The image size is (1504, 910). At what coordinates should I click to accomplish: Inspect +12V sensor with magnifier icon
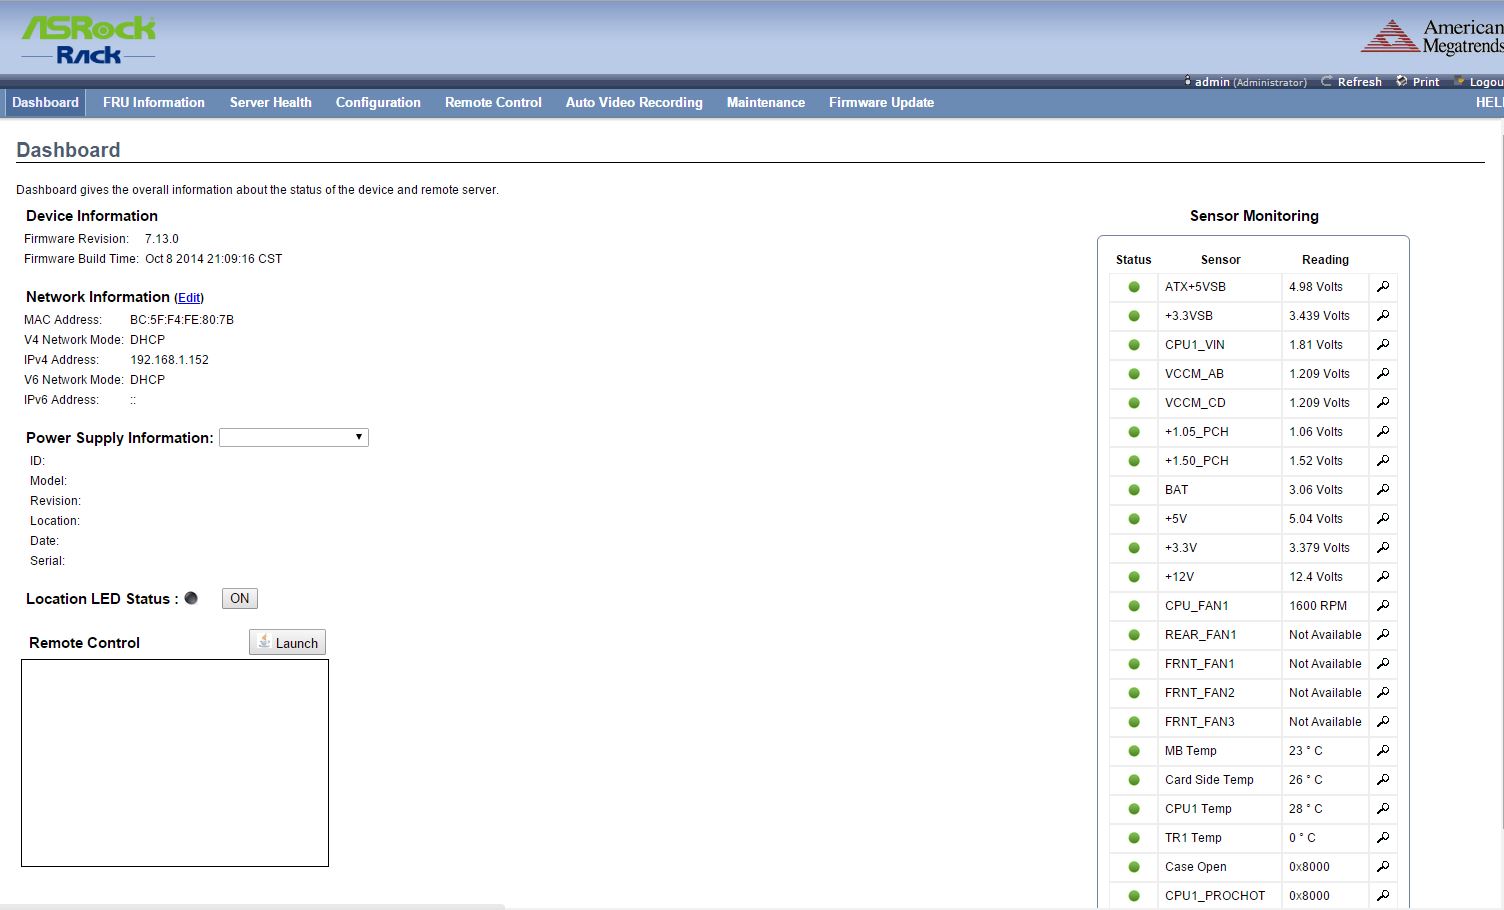click(x=1383, y=577)
